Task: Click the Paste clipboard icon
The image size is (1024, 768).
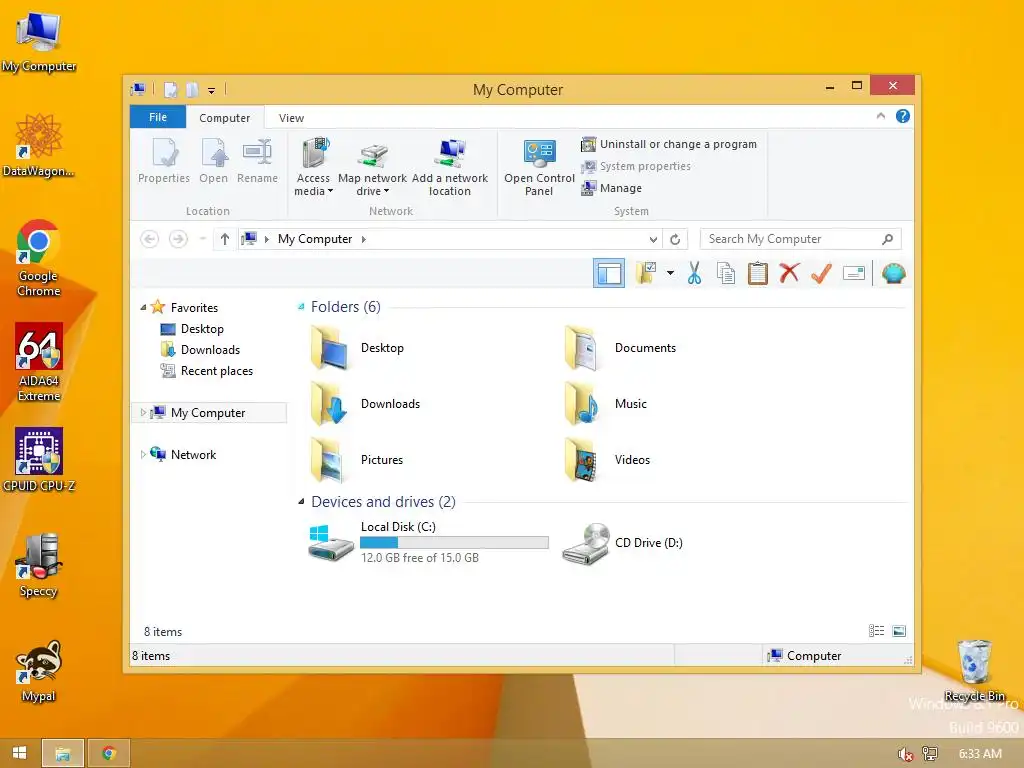Action: [x=758, y=273]
